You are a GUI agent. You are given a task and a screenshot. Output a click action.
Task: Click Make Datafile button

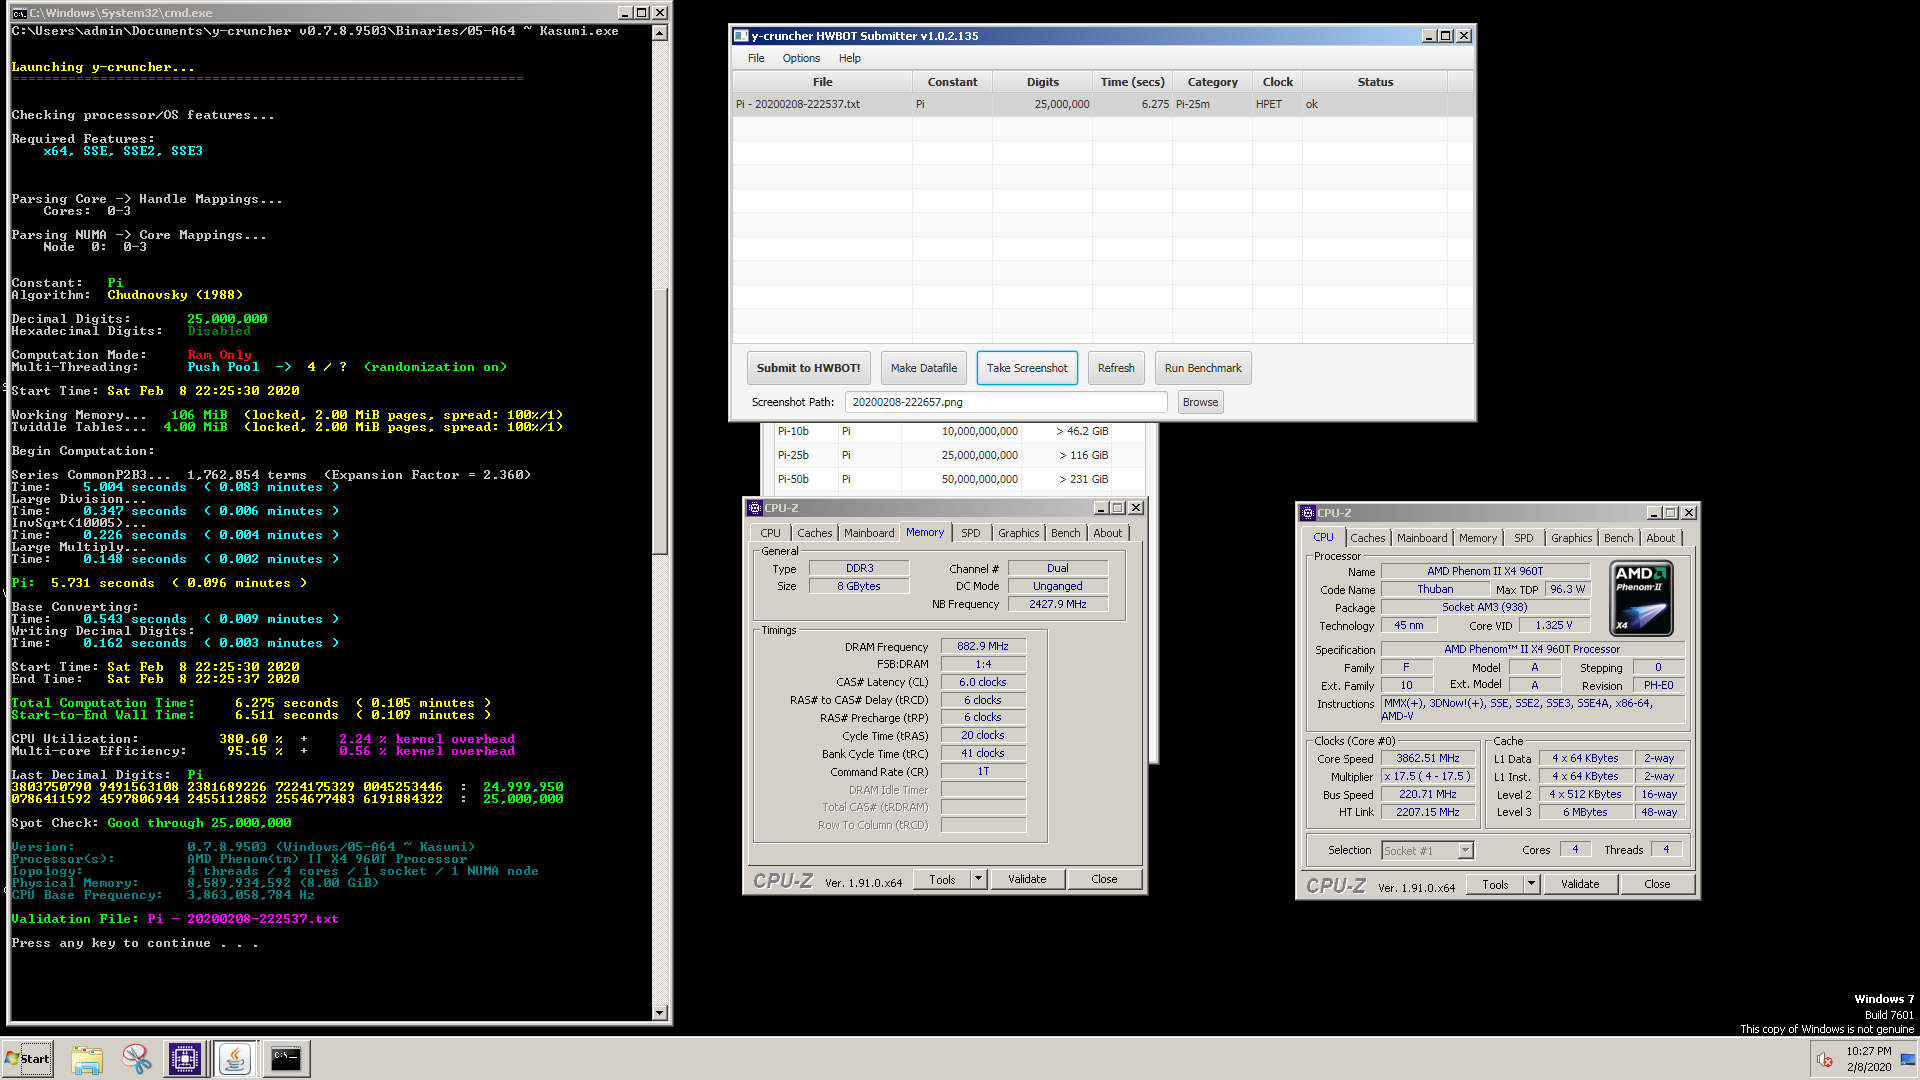(x=924, y=368)
